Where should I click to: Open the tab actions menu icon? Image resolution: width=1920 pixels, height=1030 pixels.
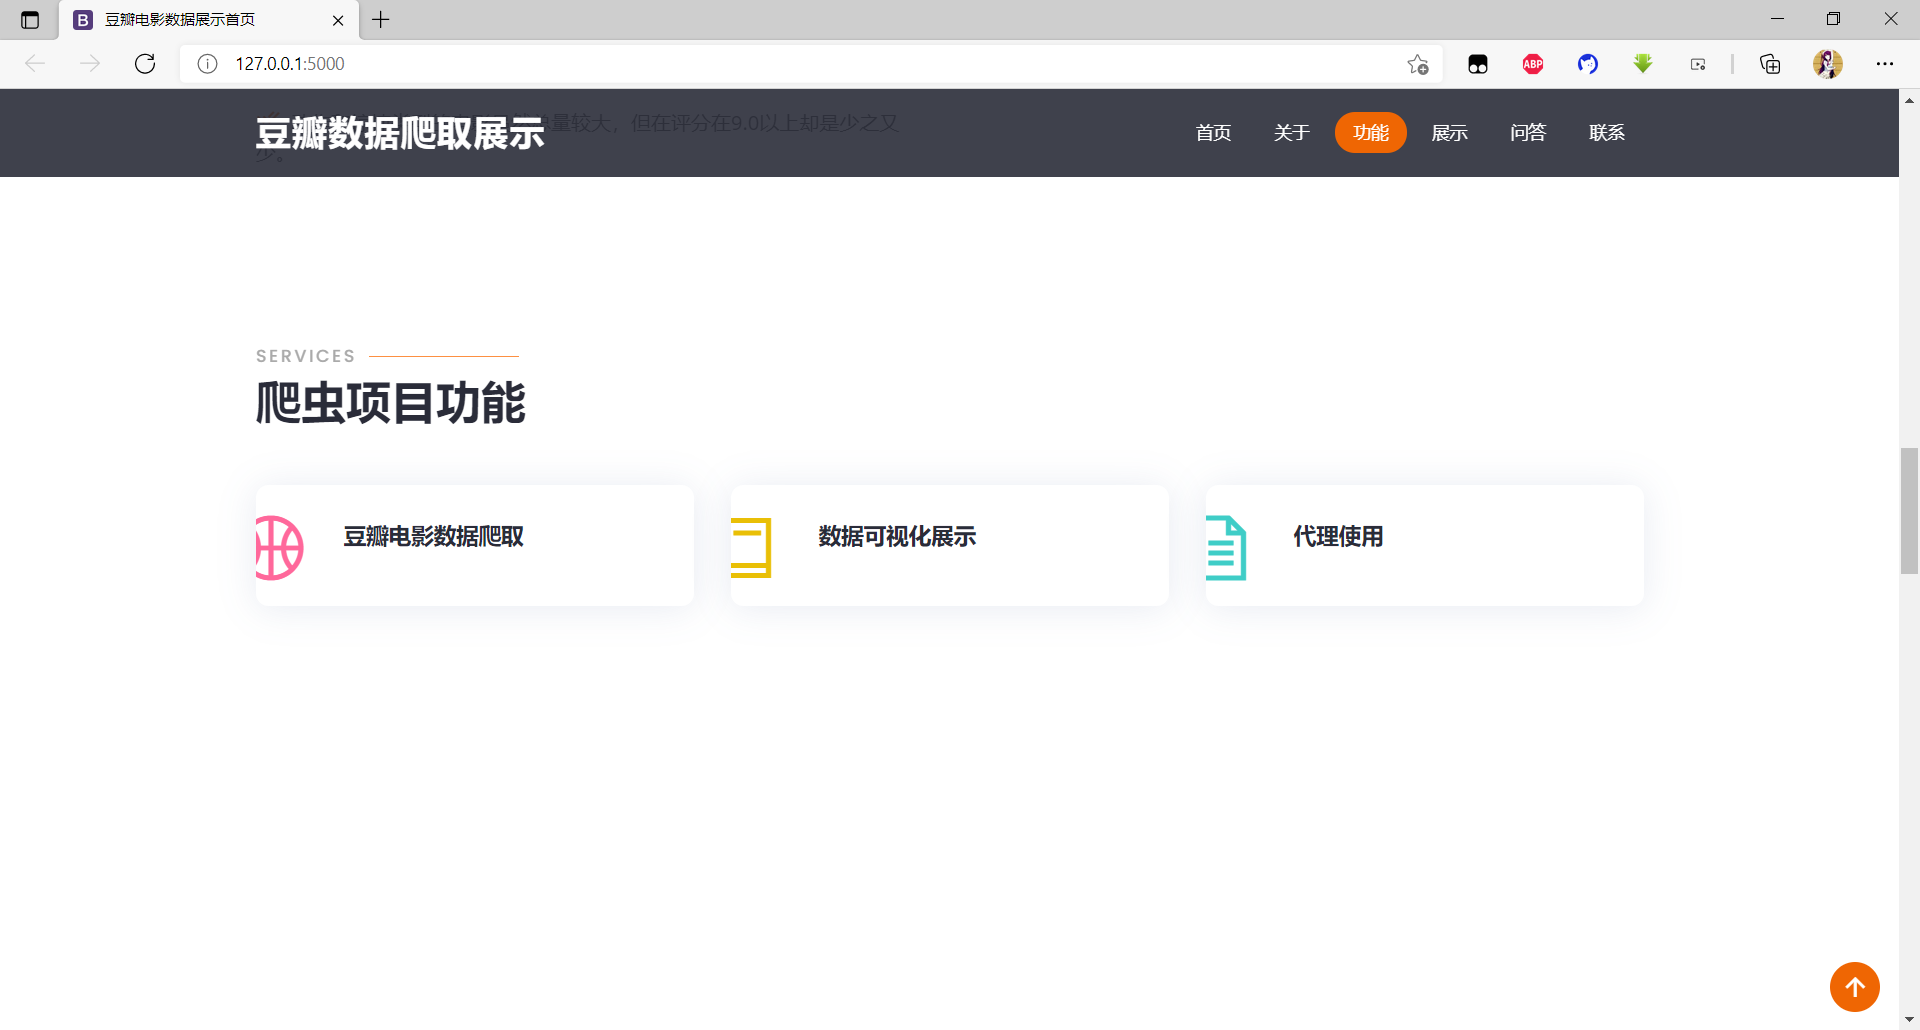coord(30,20)
